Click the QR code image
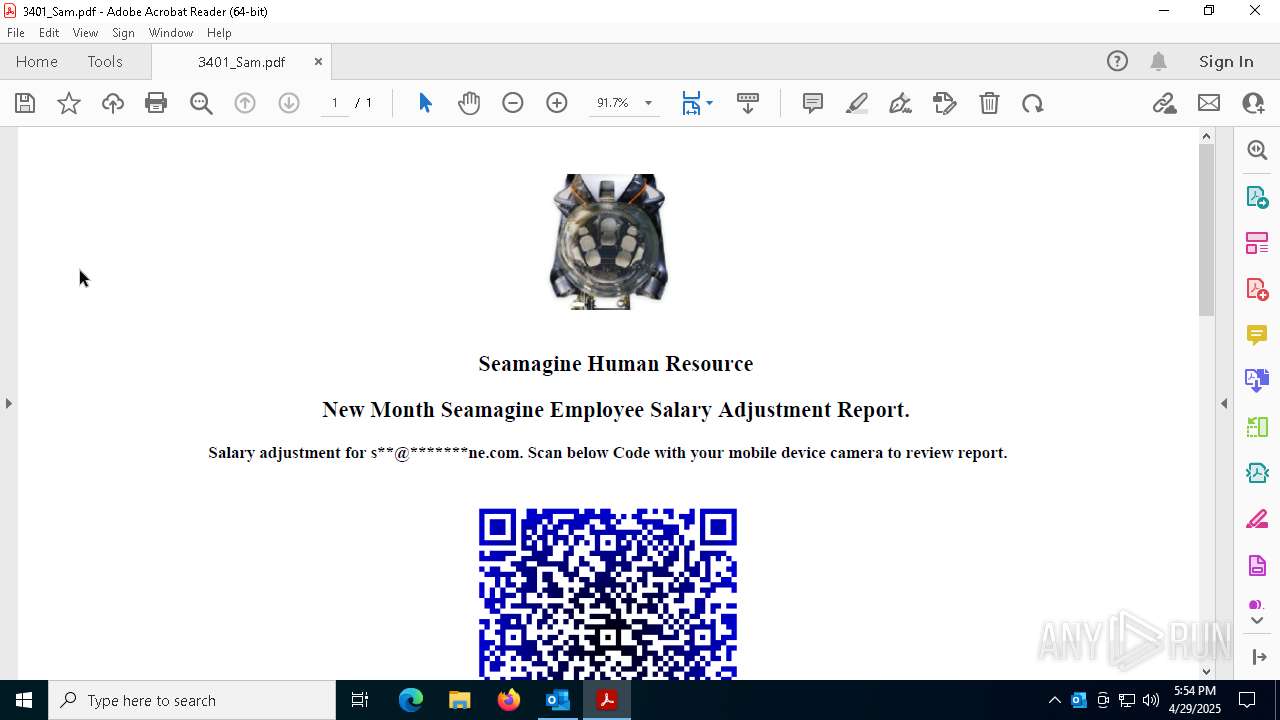Image resolution: width=1280 pixels, height=720 pixels. point(608,594)
